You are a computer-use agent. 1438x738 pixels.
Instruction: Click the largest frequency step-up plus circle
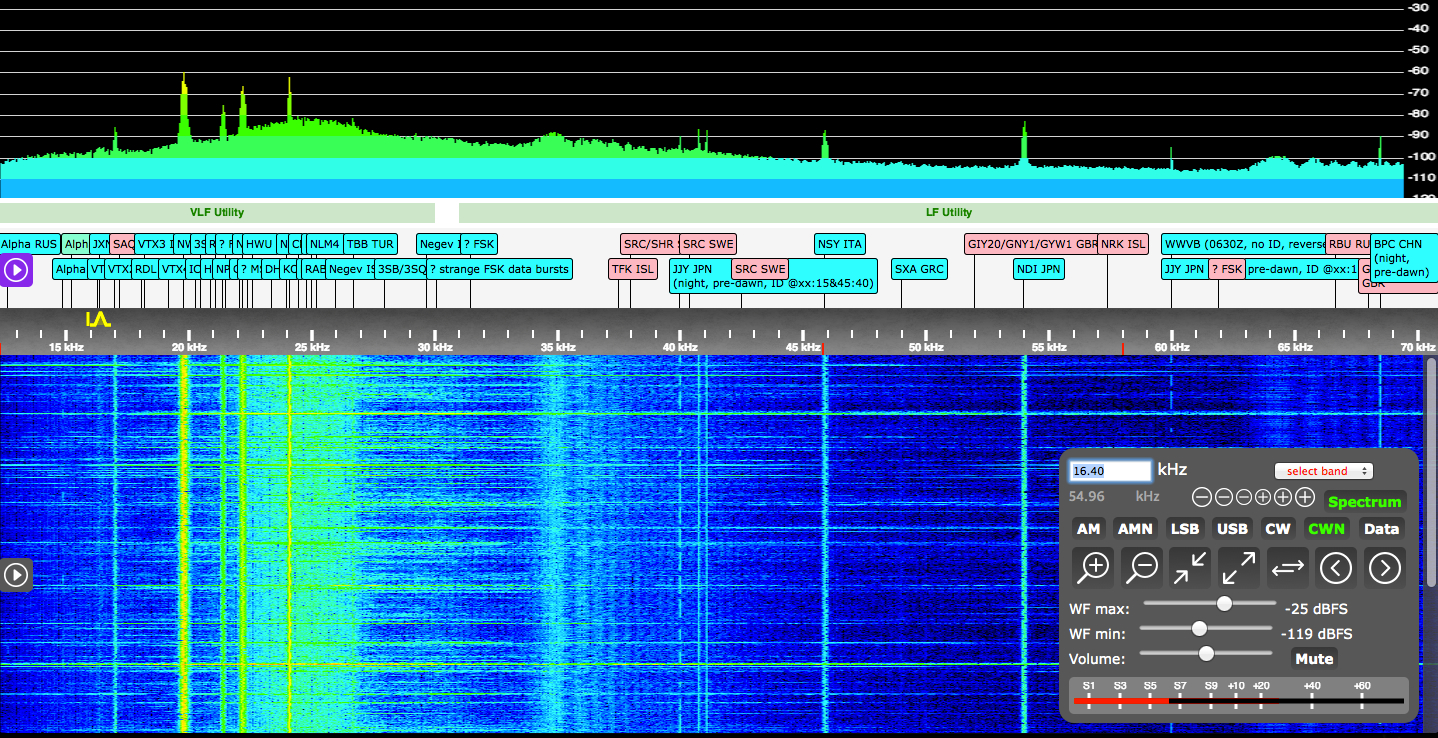pyautogui.click(x=1305, y=497)
